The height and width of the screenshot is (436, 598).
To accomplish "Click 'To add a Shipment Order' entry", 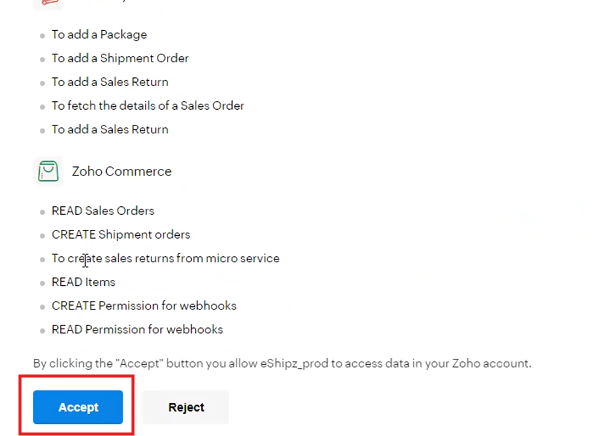I will (120, 58).
